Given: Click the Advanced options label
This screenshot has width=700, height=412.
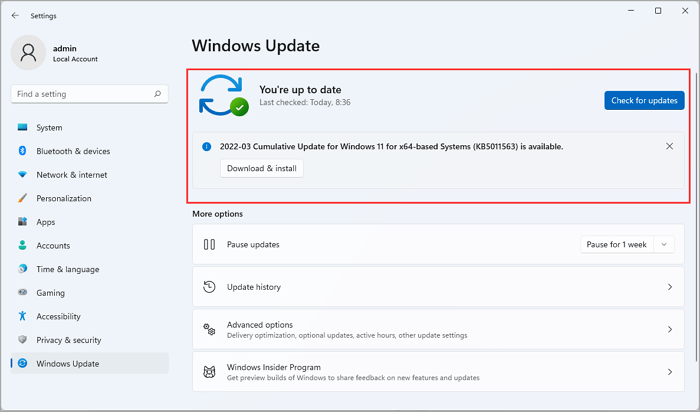Looking at the screenshot, I should [260, 325].
